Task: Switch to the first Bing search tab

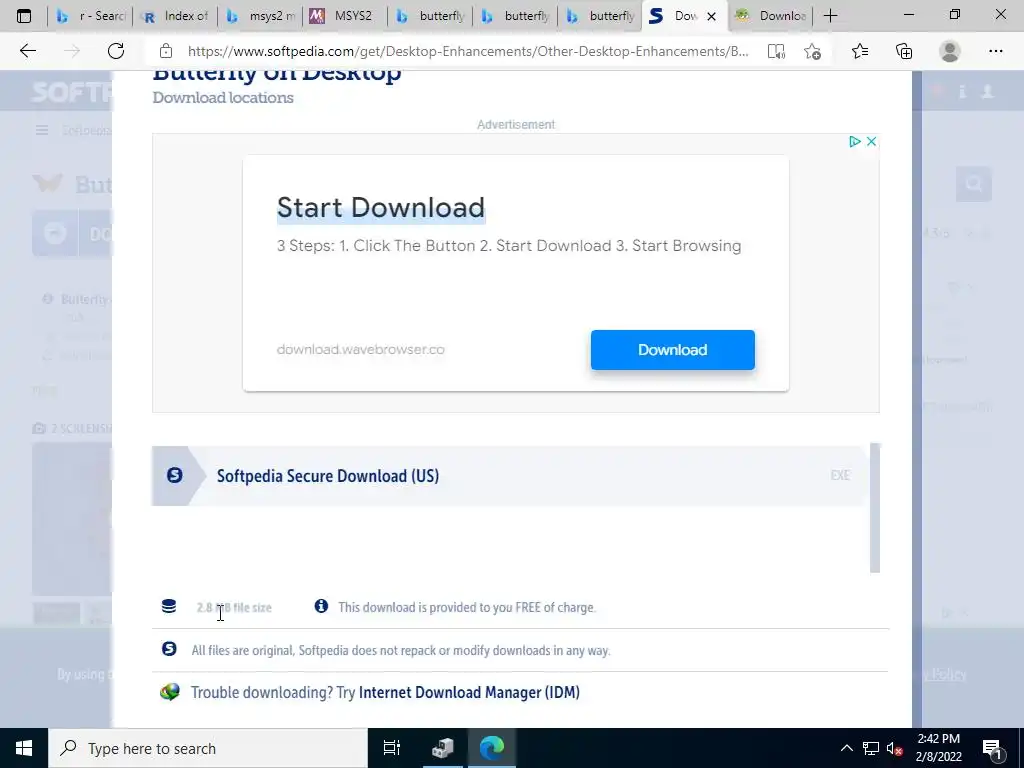Action: [90, 16]
